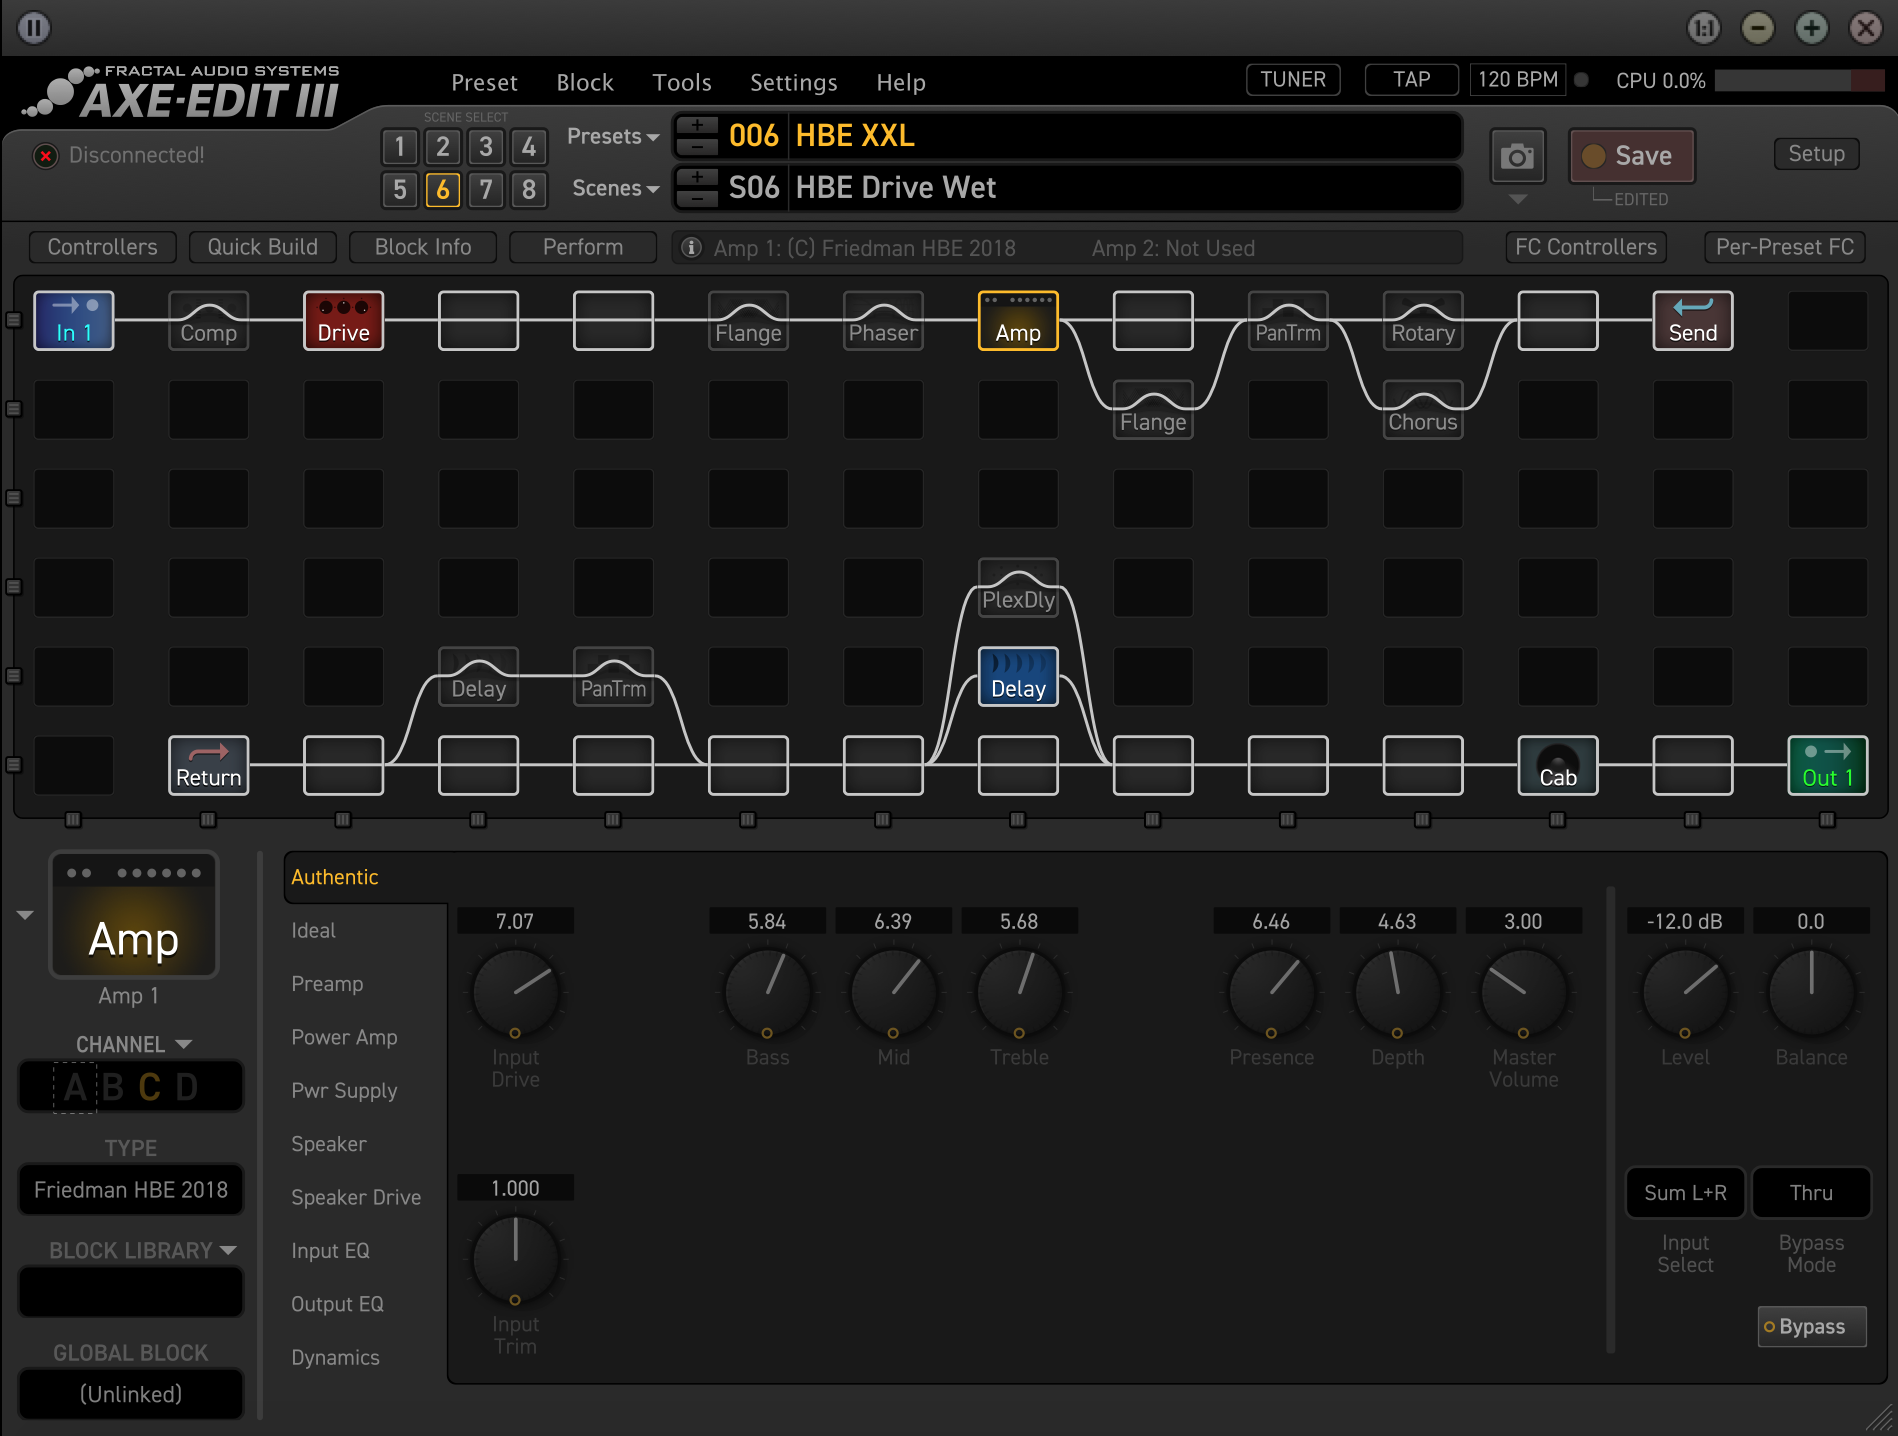The image size is (1898, 1436).
Task: Open the Input Select Sum L+R dropdown
Action: point(1685,1193)
